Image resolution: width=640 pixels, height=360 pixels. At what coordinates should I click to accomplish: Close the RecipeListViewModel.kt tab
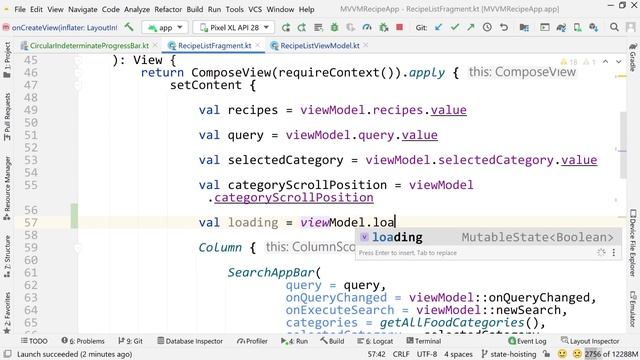coord(366,45)
